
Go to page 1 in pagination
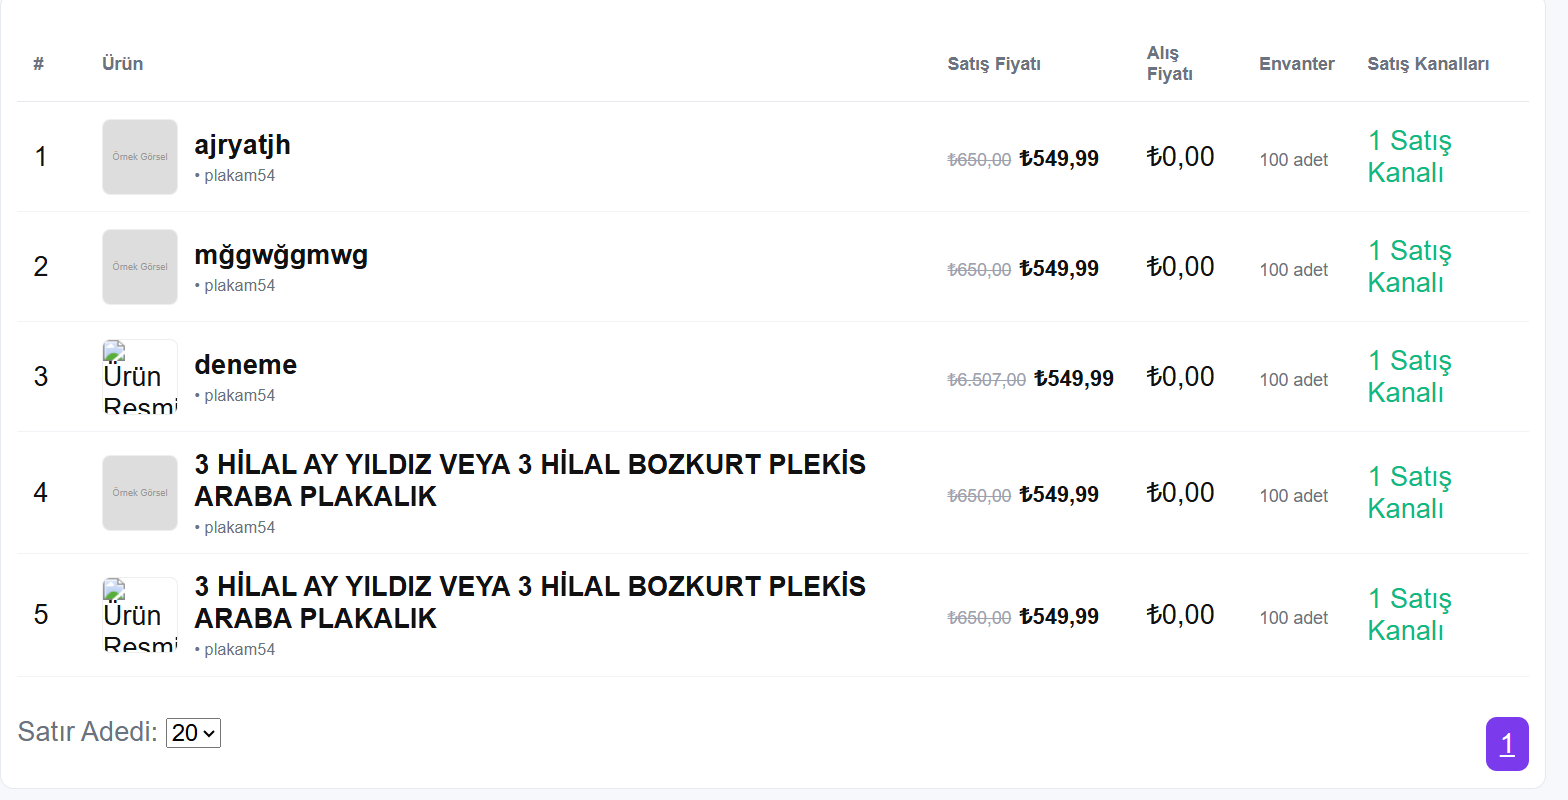pos(1507,744)
